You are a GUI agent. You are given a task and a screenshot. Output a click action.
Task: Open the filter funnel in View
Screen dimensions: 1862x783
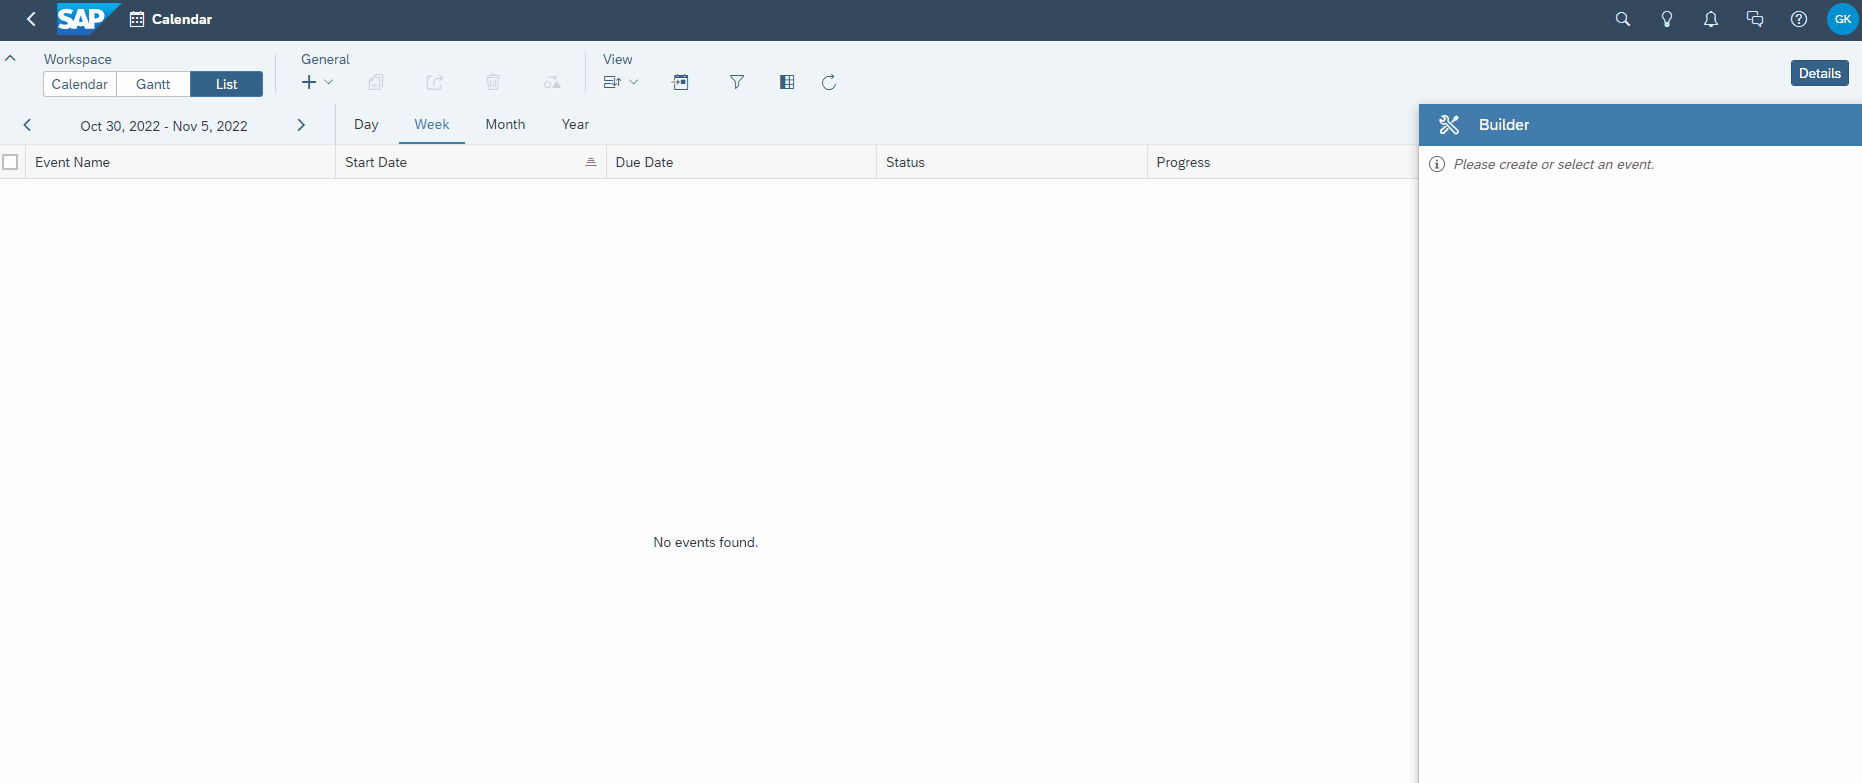(x=736, y=82)
